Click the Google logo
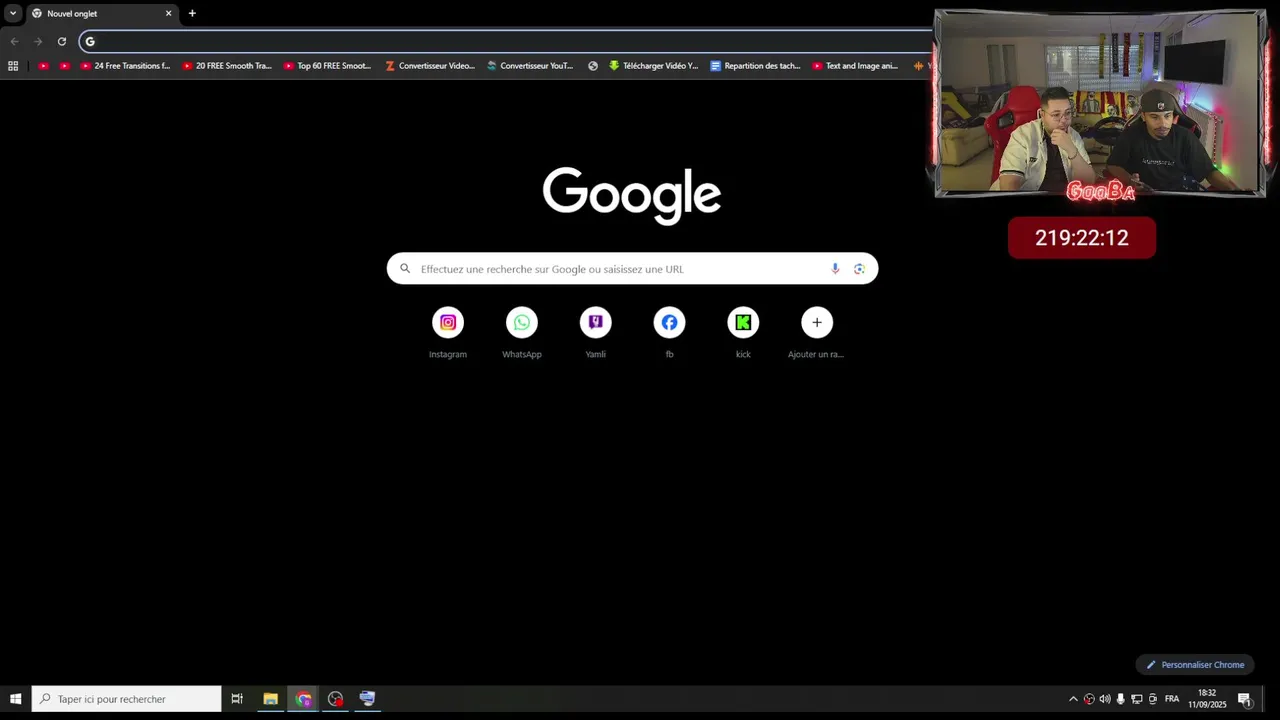Screen dimensions: 1280x720 [x=632, y=195]
